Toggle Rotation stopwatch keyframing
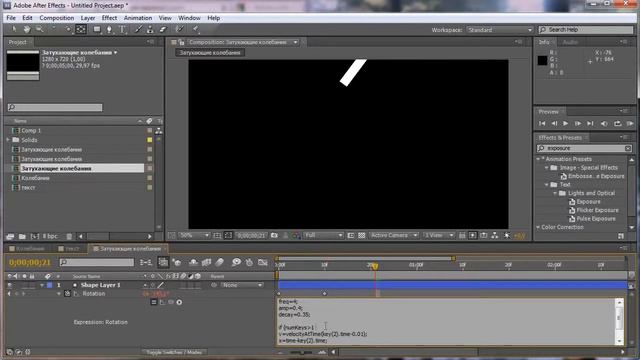 pyautogui.click(x=67, y=294)
